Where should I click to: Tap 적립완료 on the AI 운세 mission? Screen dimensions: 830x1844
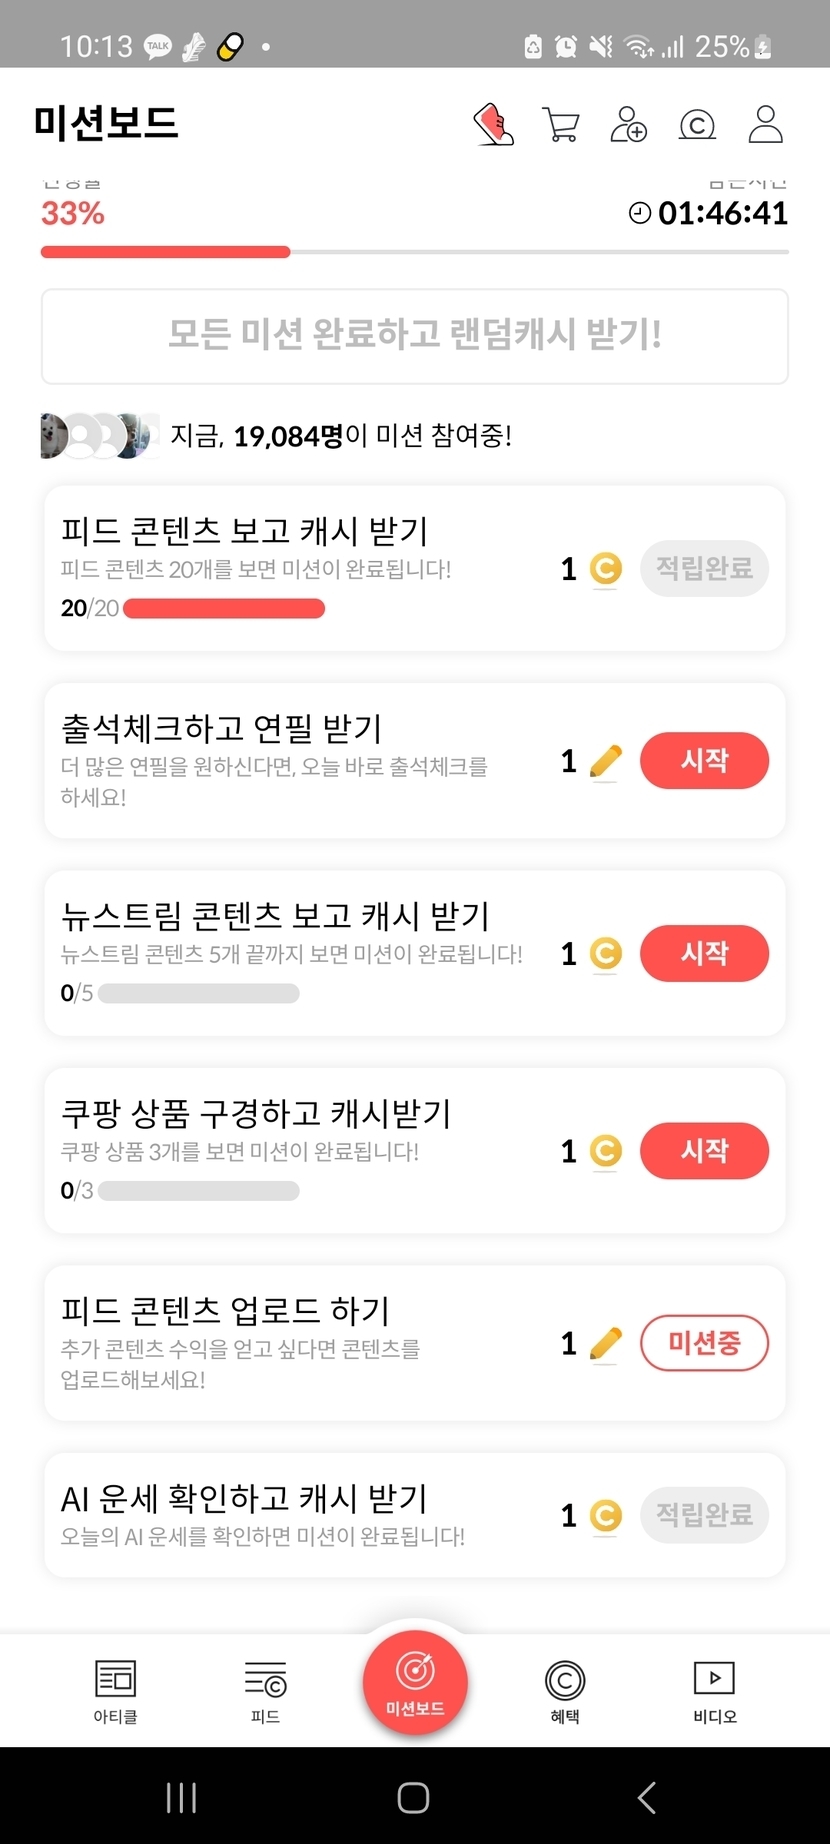(x=704, y=1515)
